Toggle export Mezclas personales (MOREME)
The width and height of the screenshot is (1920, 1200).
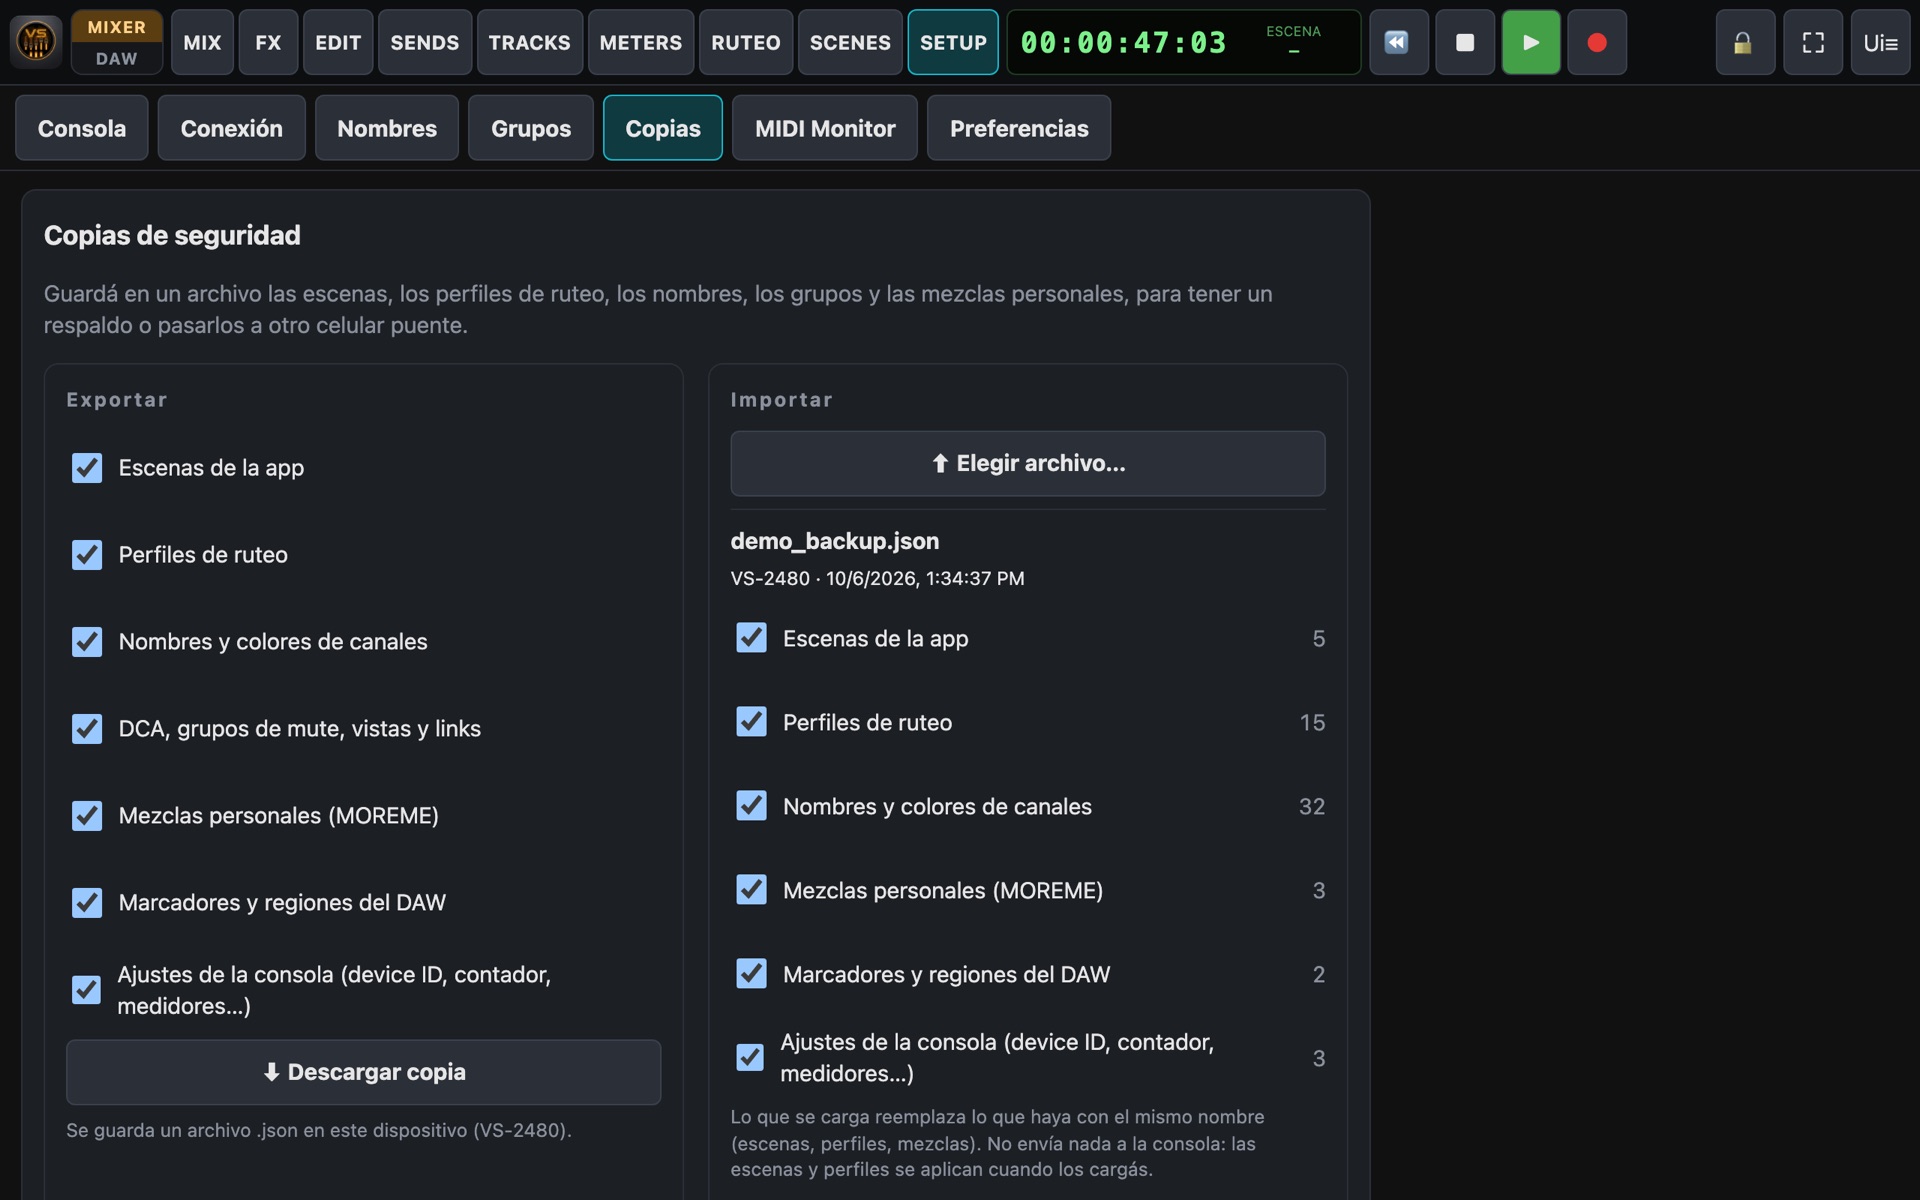click(x=87, y=816)
